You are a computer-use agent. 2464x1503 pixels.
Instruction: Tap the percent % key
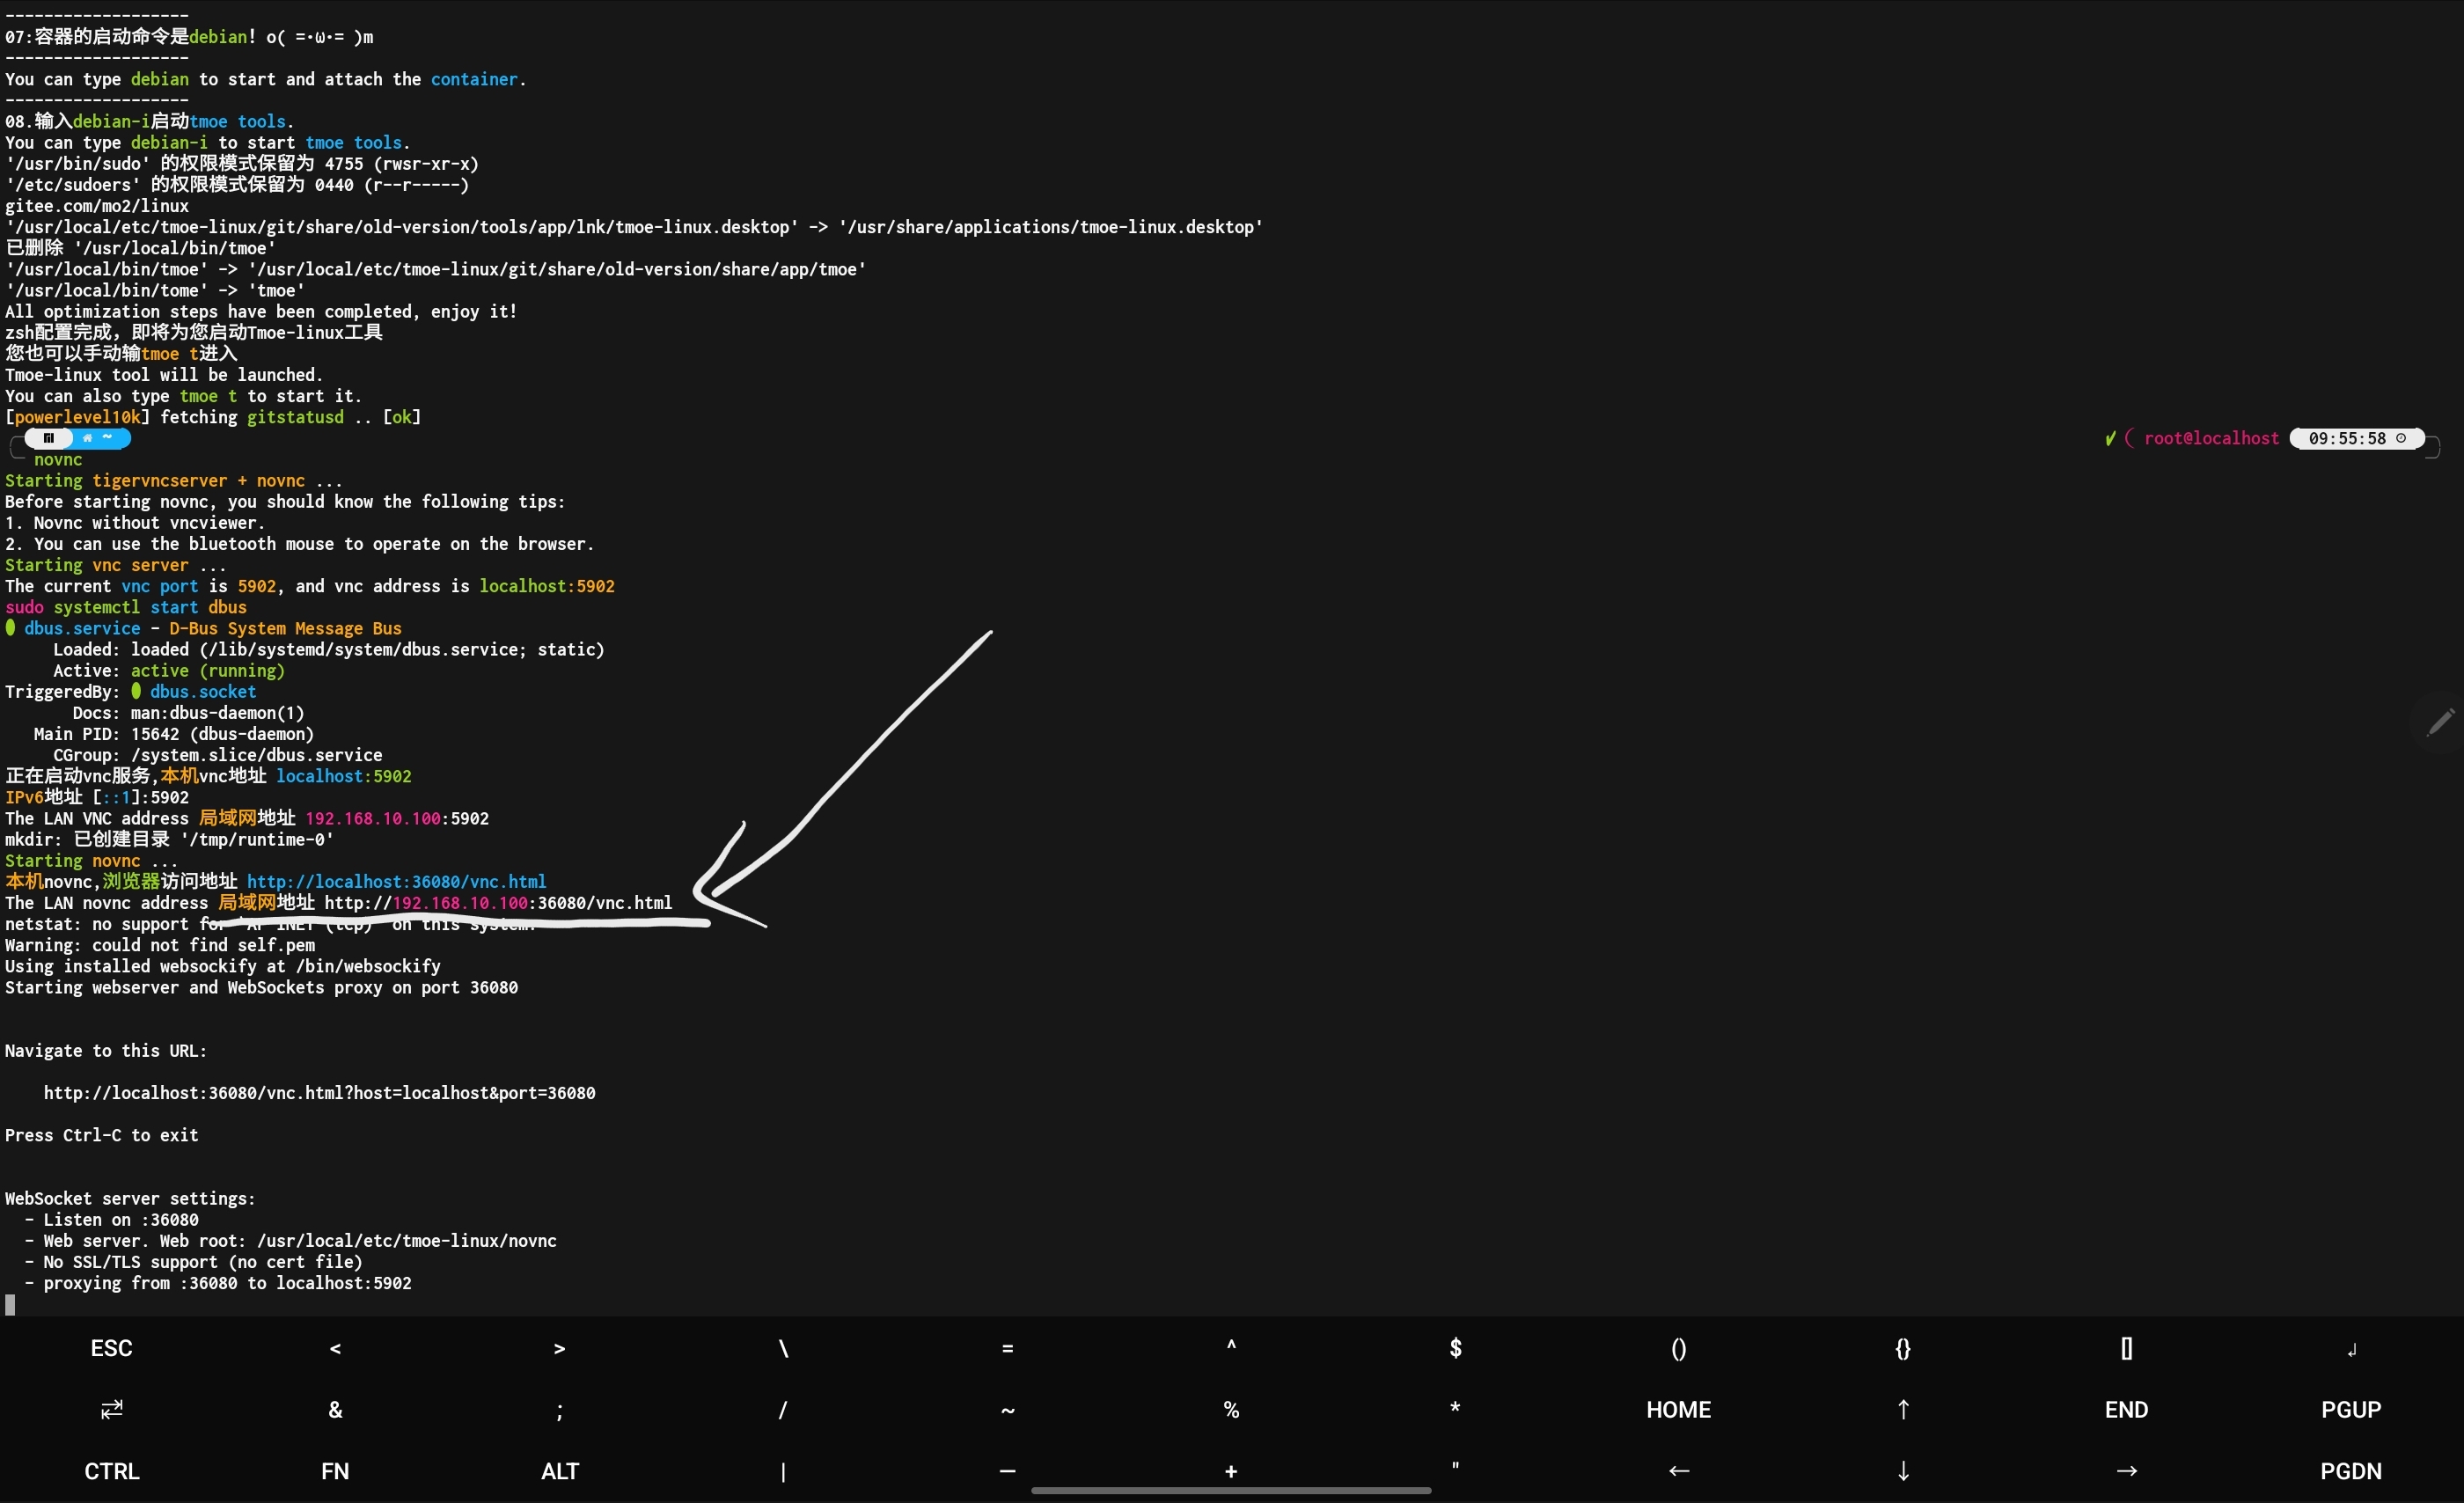[1231, 1409]
